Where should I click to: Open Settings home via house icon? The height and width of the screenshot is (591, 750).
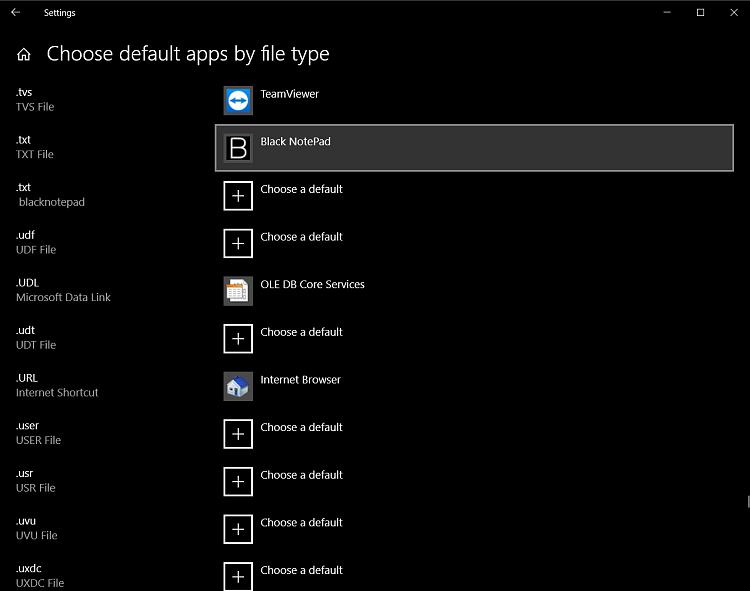[x=23, y=55]
